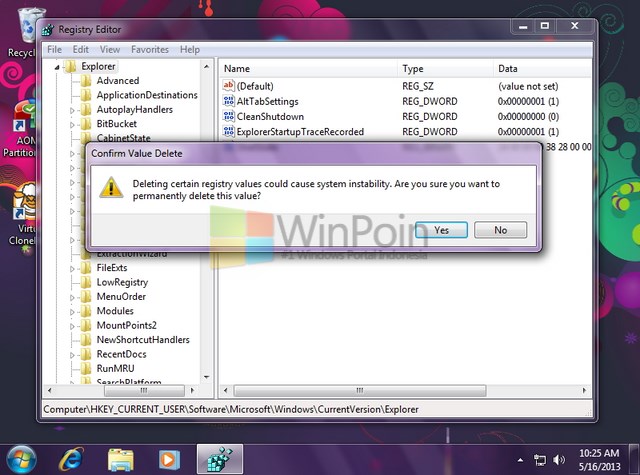
Task: Click the values pane horizontal scrollbar thumb
Action: click(360, 391)
